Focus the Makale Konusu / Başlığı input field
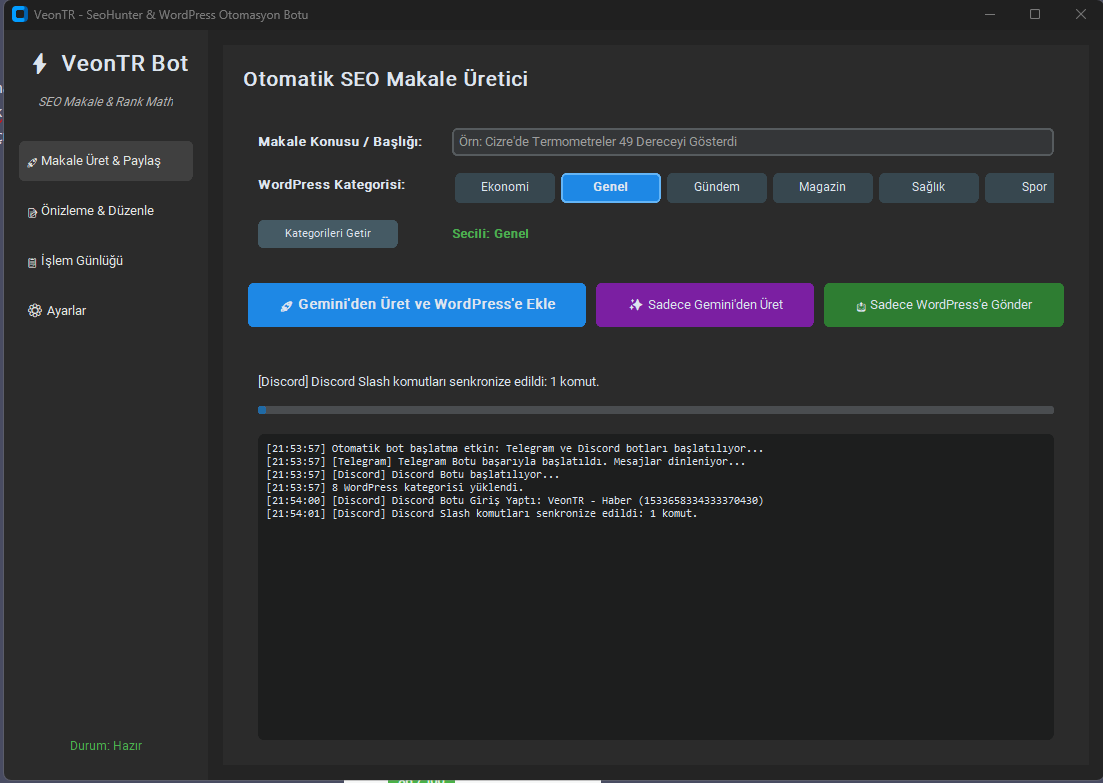1103x783 pixels. pos(753,141)
